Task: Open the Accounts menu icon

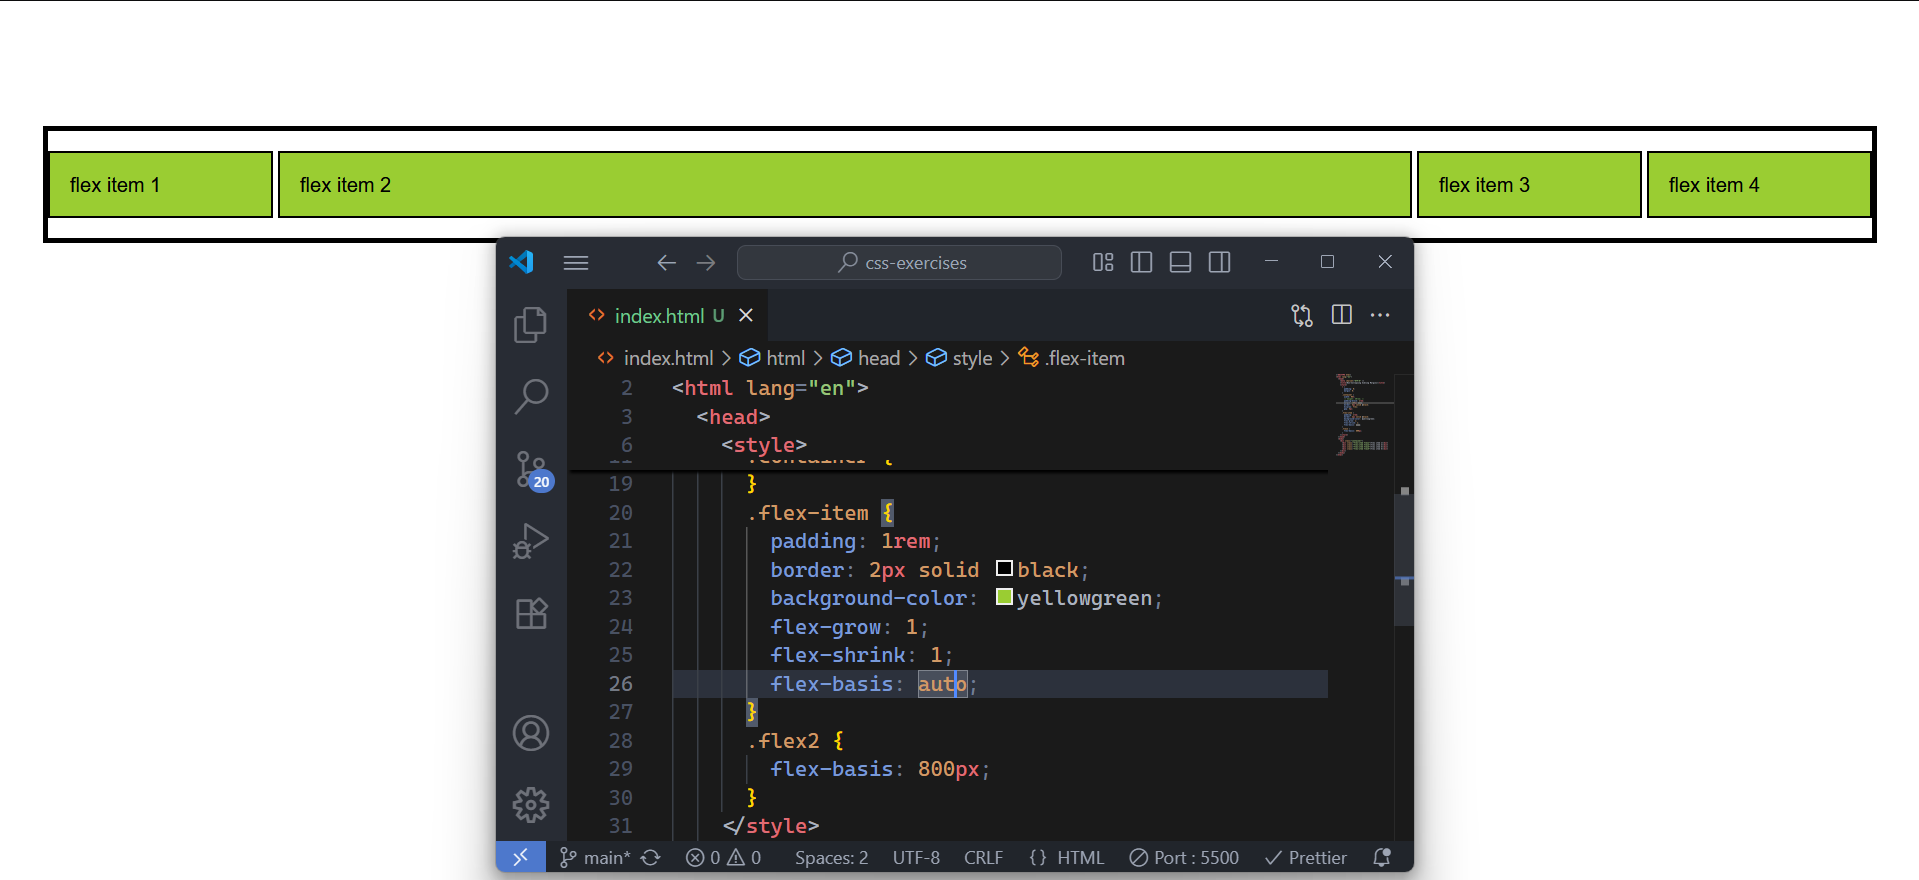Action: click(x=531, y=733)
